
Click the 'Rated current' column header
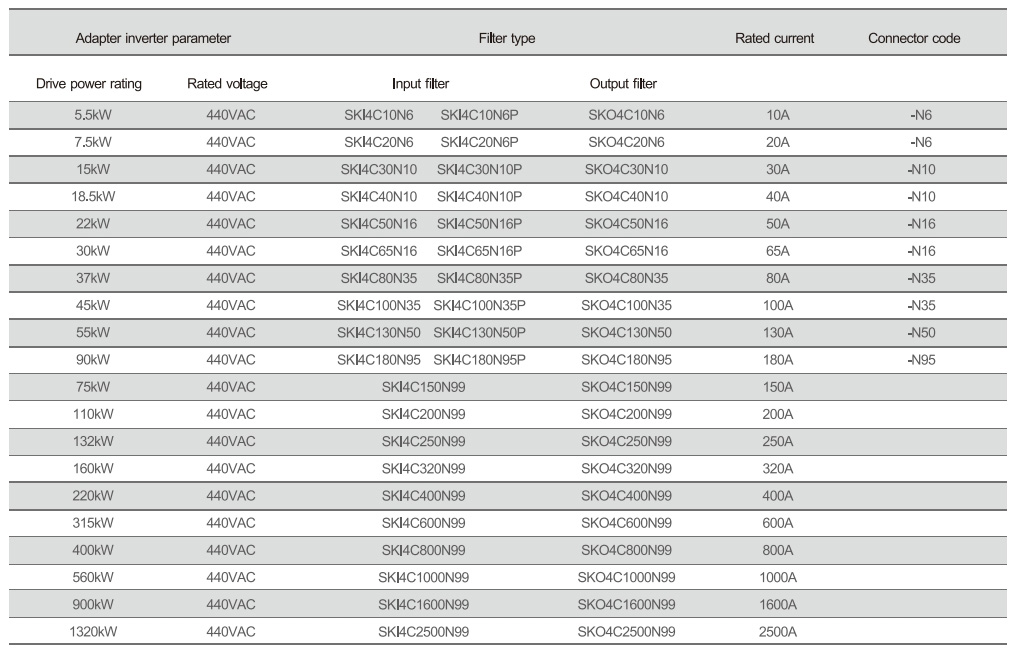775,38
